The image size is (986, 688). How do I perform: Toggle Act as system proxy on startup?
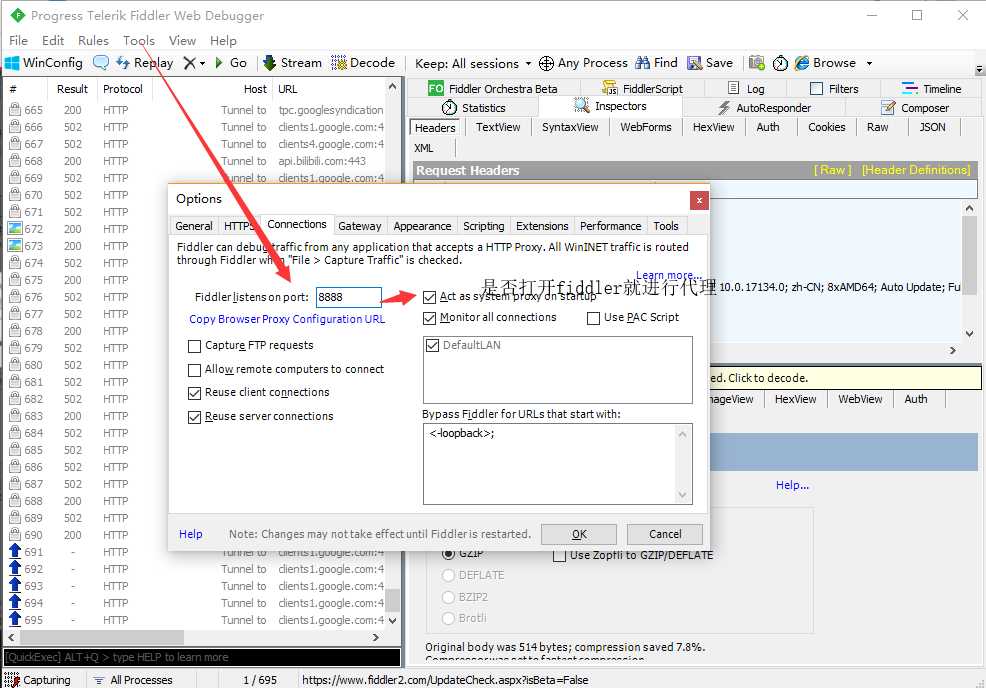click(x=429, y=297)
